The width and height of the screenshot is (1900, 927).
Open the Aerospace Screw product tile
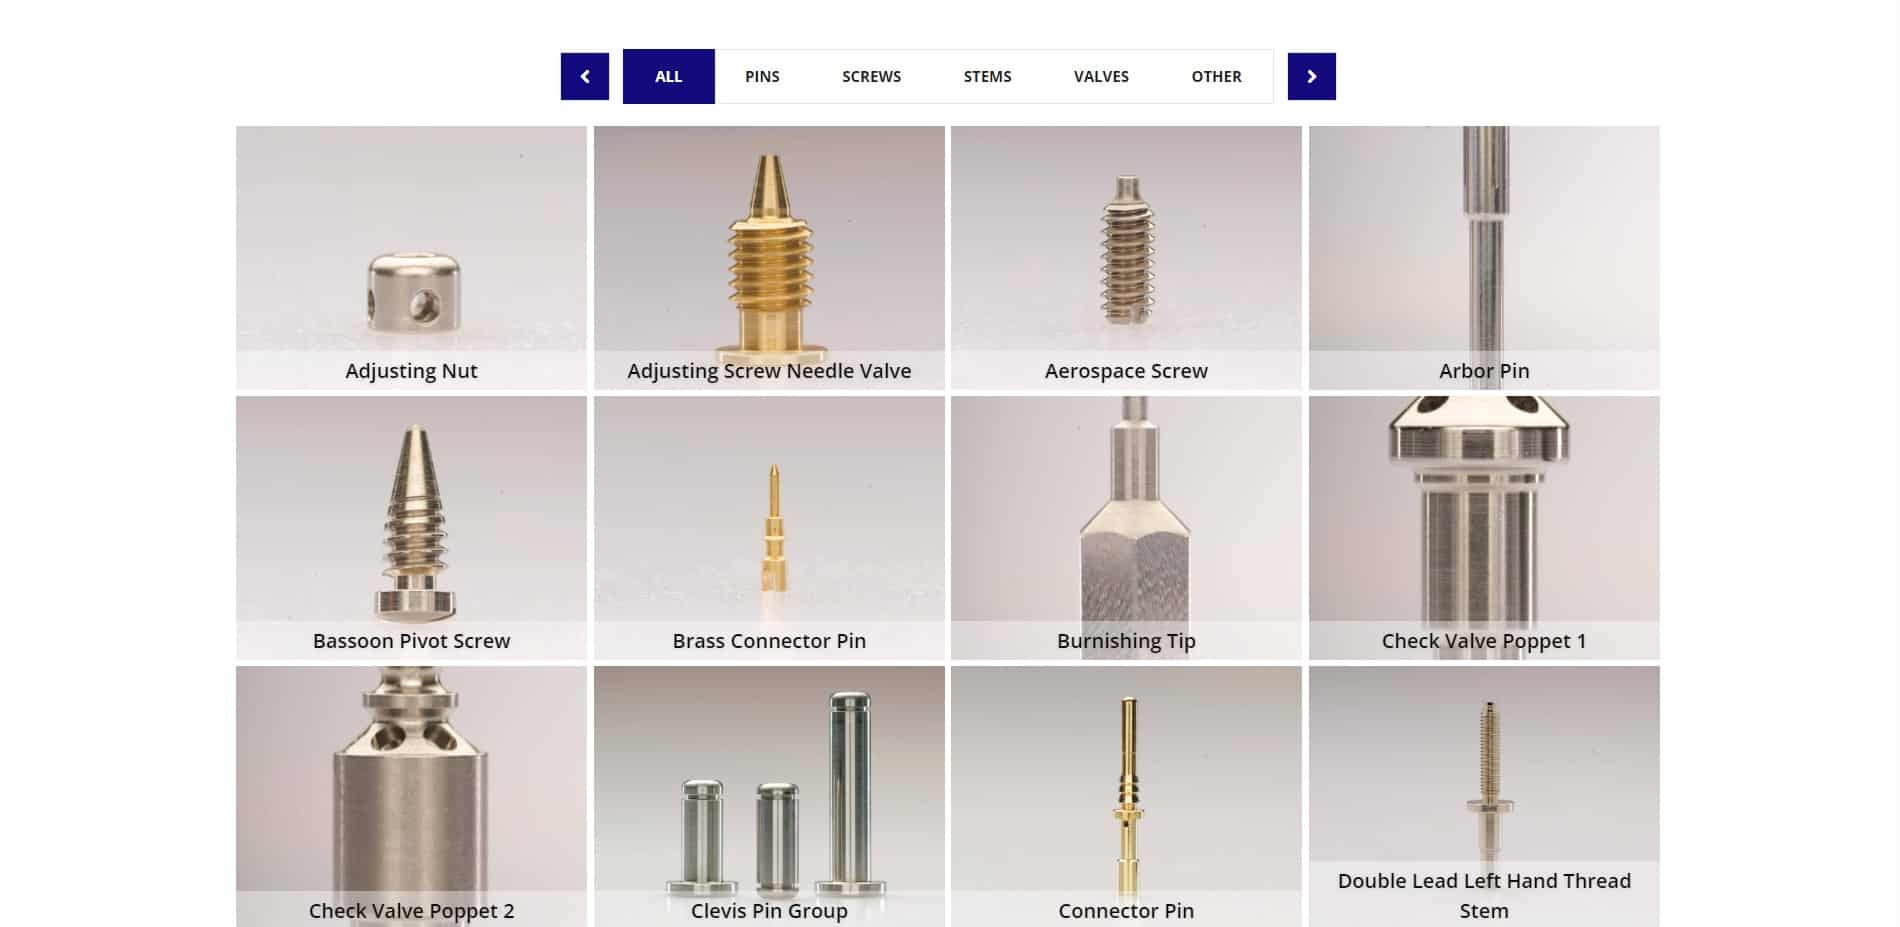click(x=1126, y=258)
